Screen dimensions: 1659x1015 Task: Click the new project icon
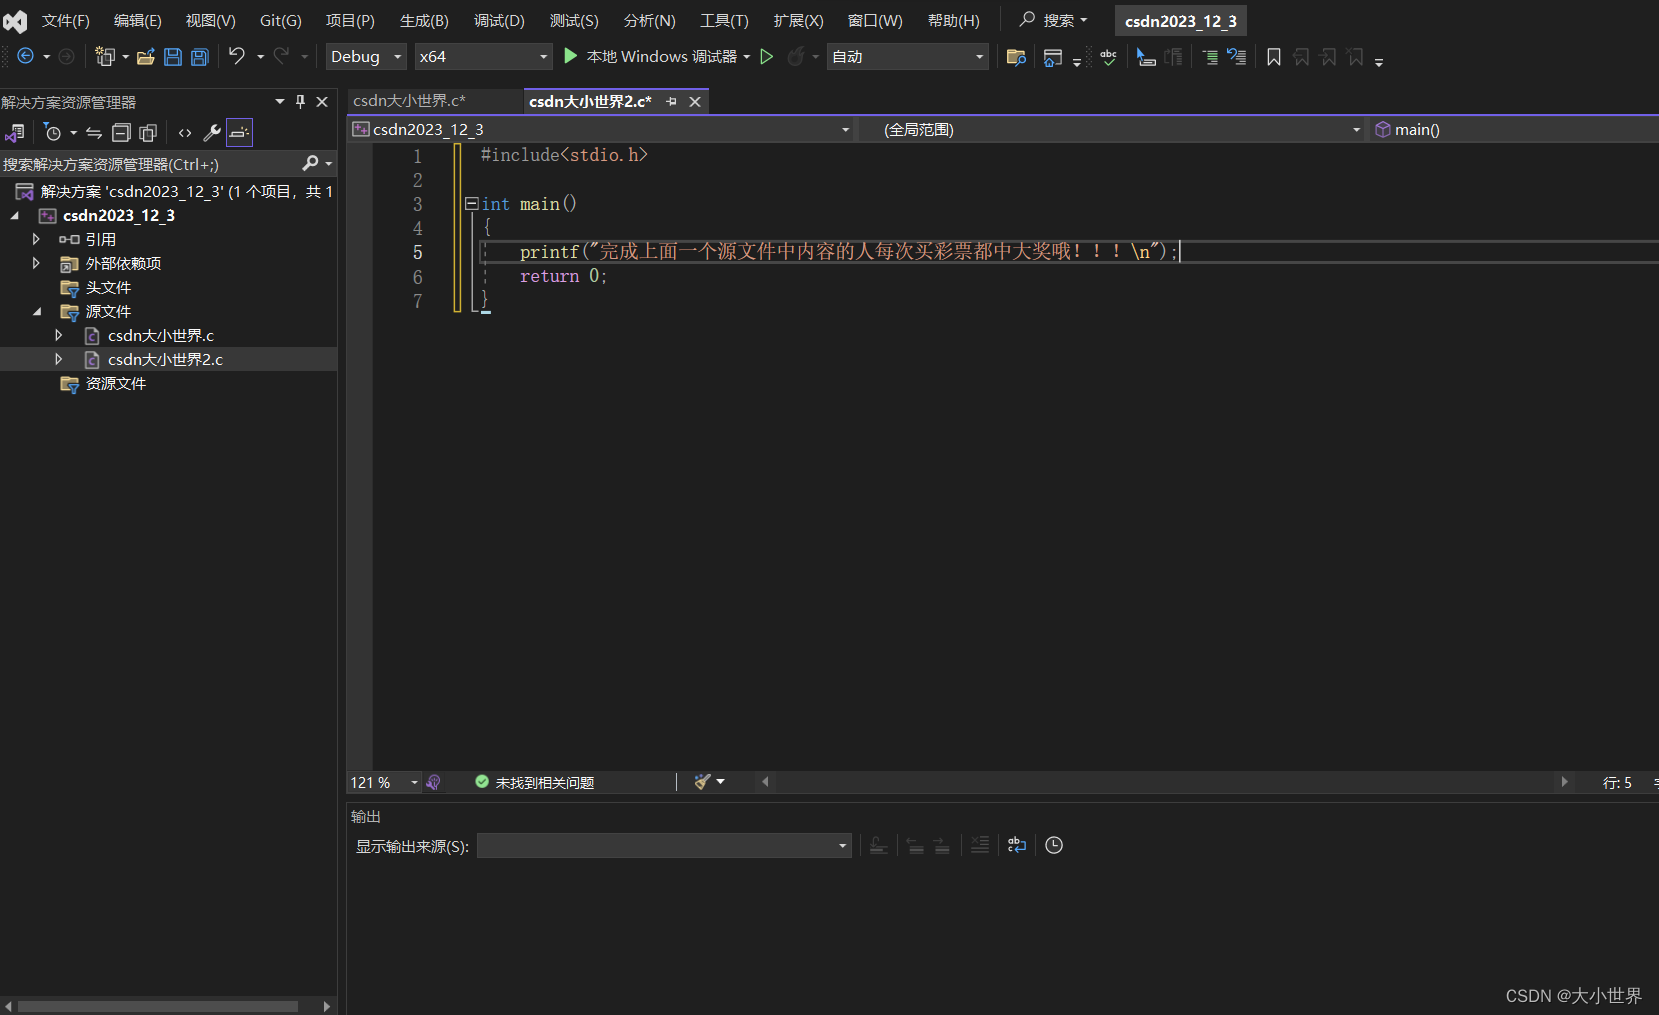[105, 57]
